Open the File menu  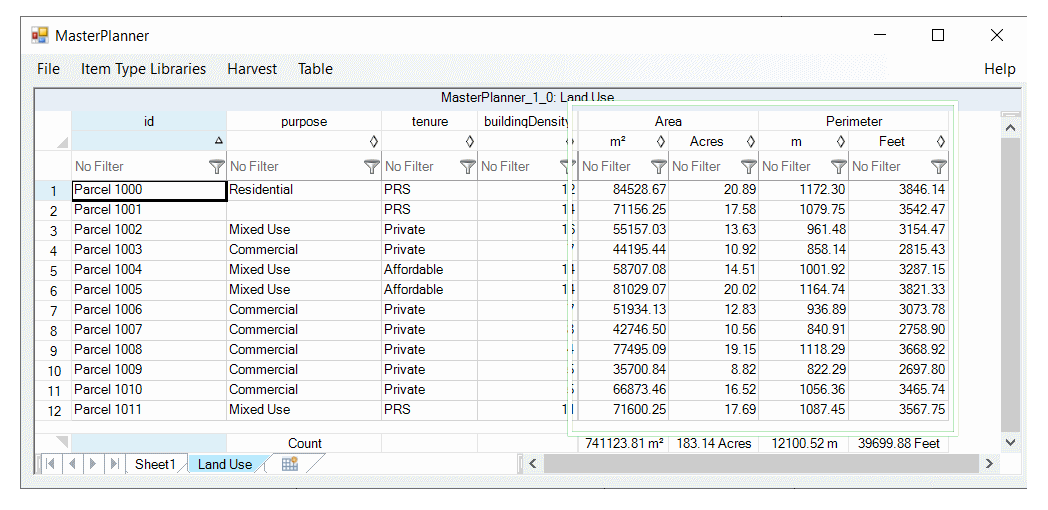coord(48,69)
